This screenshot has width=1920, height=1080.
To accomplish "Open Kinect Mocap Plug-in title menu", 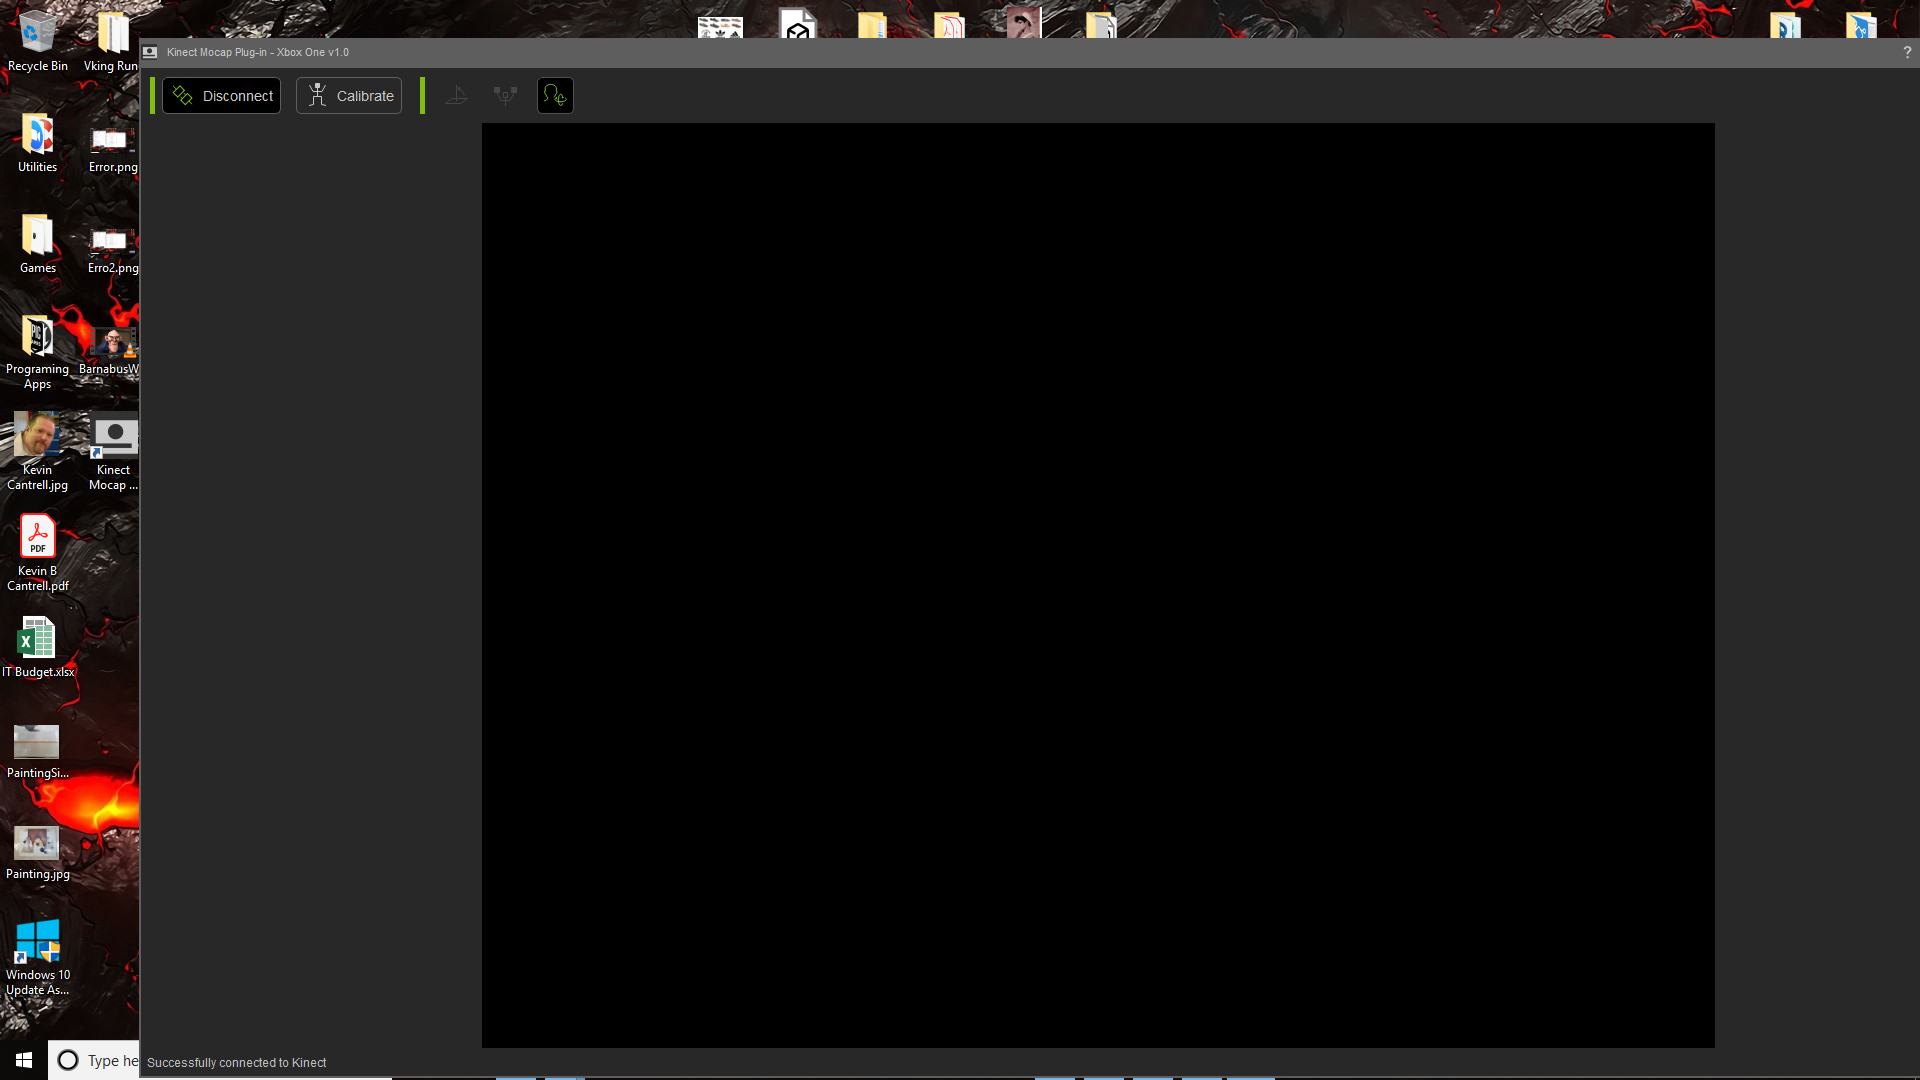I will (x=152, y=53).
